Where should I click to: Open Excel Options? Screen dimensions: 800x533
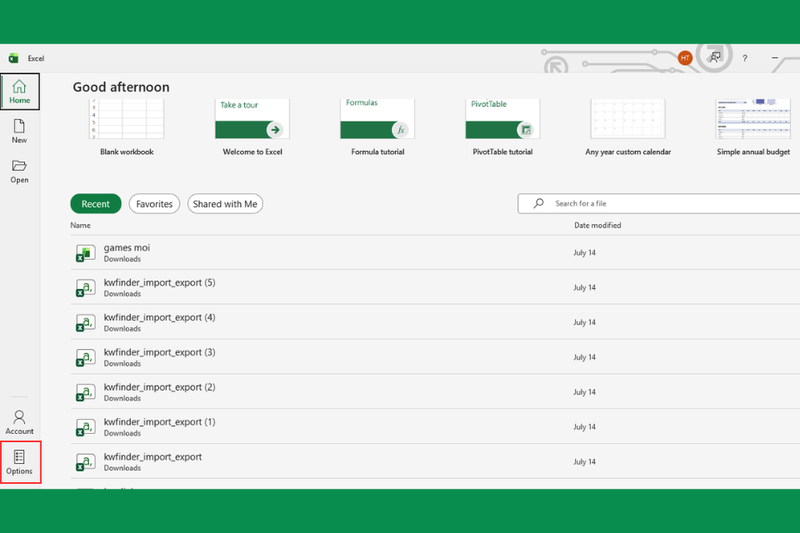(19, 463)
